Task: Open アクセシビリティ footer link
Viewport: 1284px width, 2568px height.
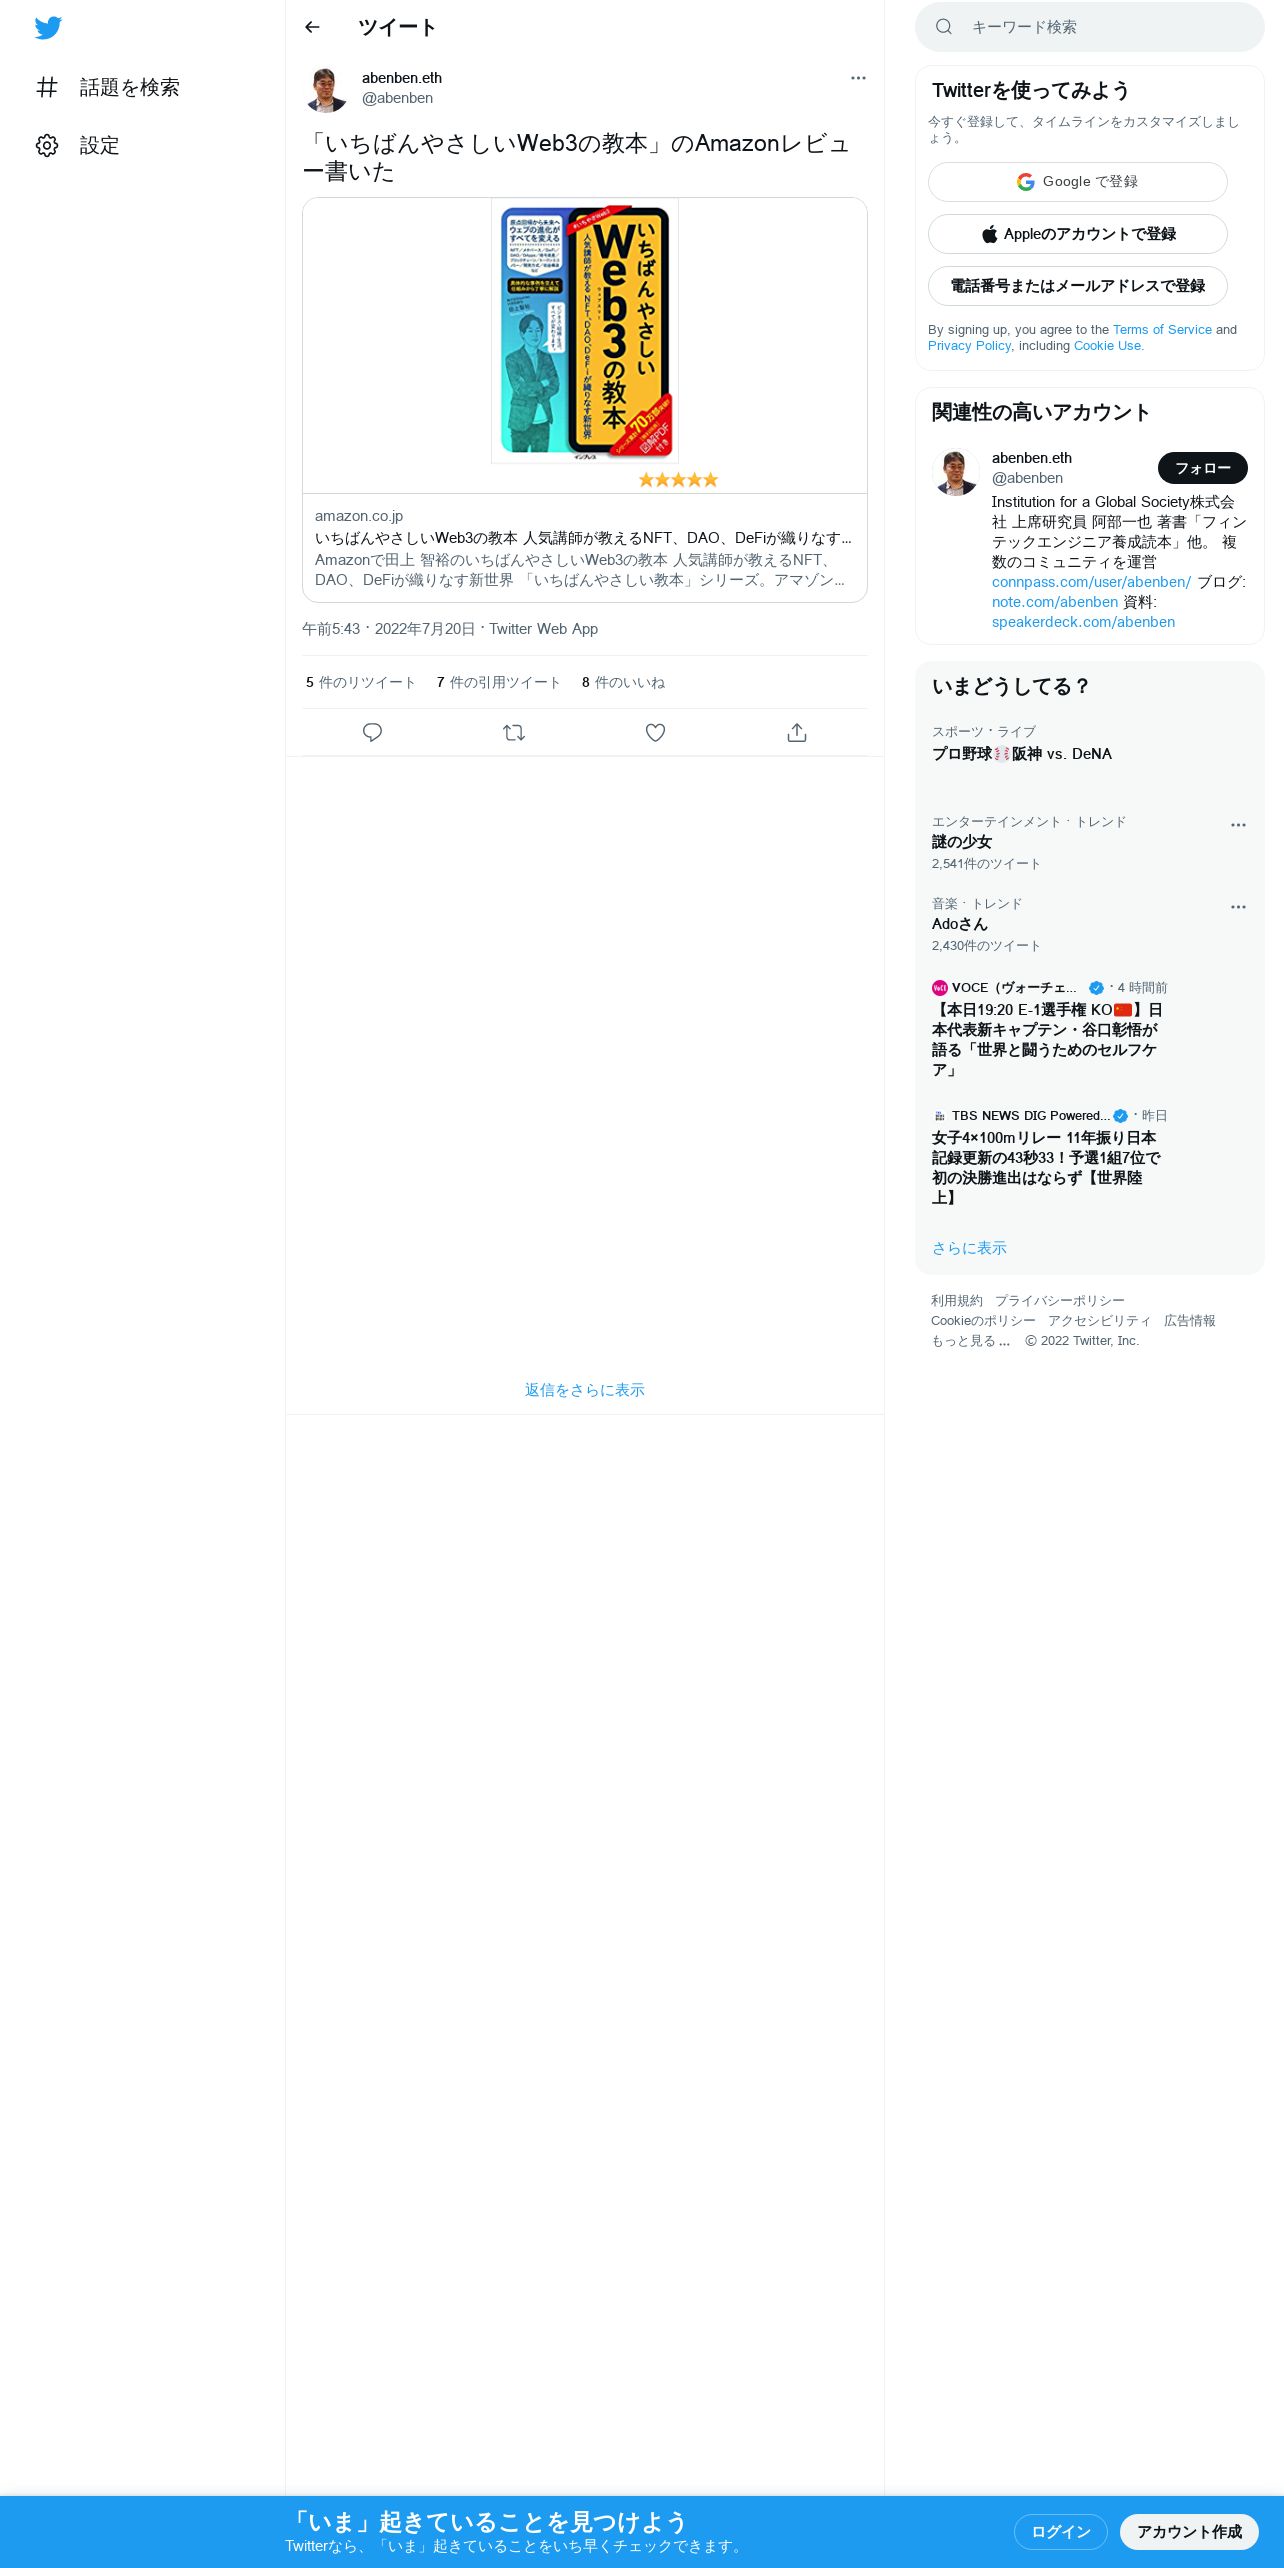Action: (1100, 1321)
